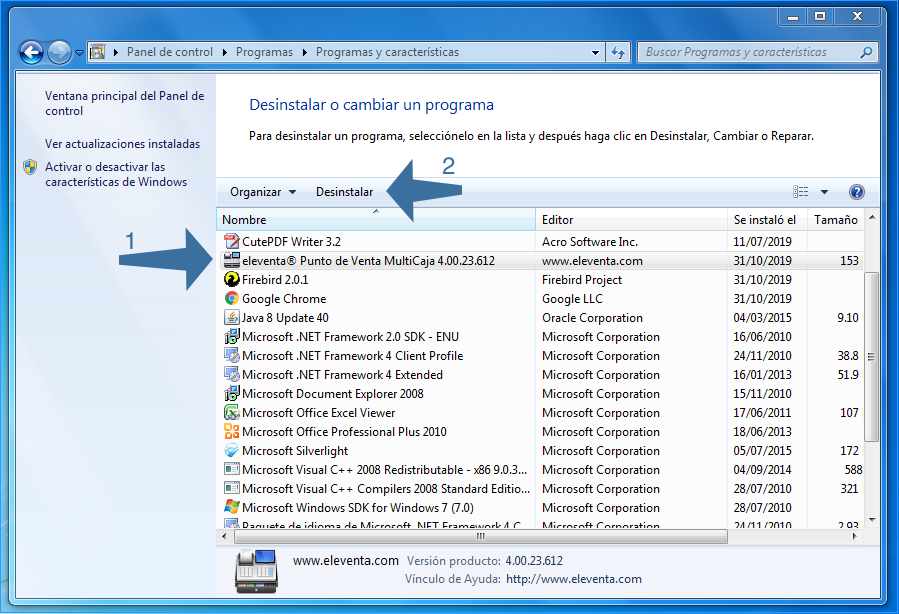899x614 pixels.
Task: Click size value 588
Action: tap(853, 470)
